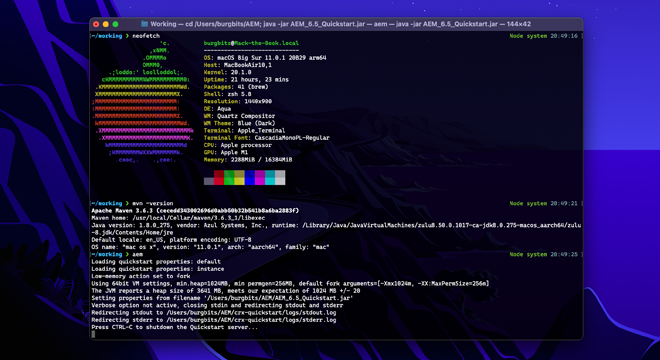Select the bold "Apache Maven 3.6.3" line
This screenshot has height=360, width=660.
click(x=195, y=211)
